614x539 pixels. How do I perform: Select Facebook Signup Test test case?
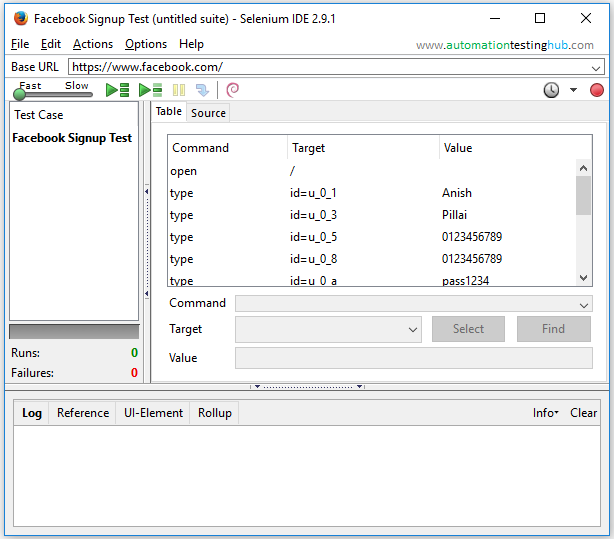click(x=72, y=138)
